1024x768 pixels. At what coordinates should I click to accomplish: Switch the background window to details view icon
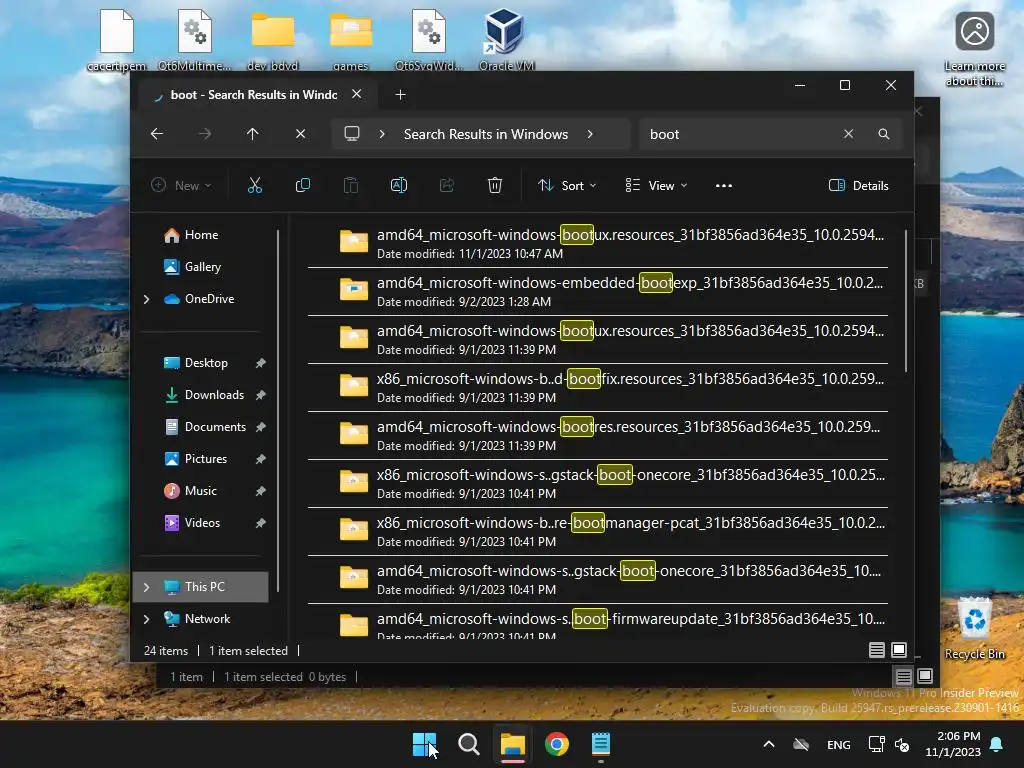click(x=903, y=676)
